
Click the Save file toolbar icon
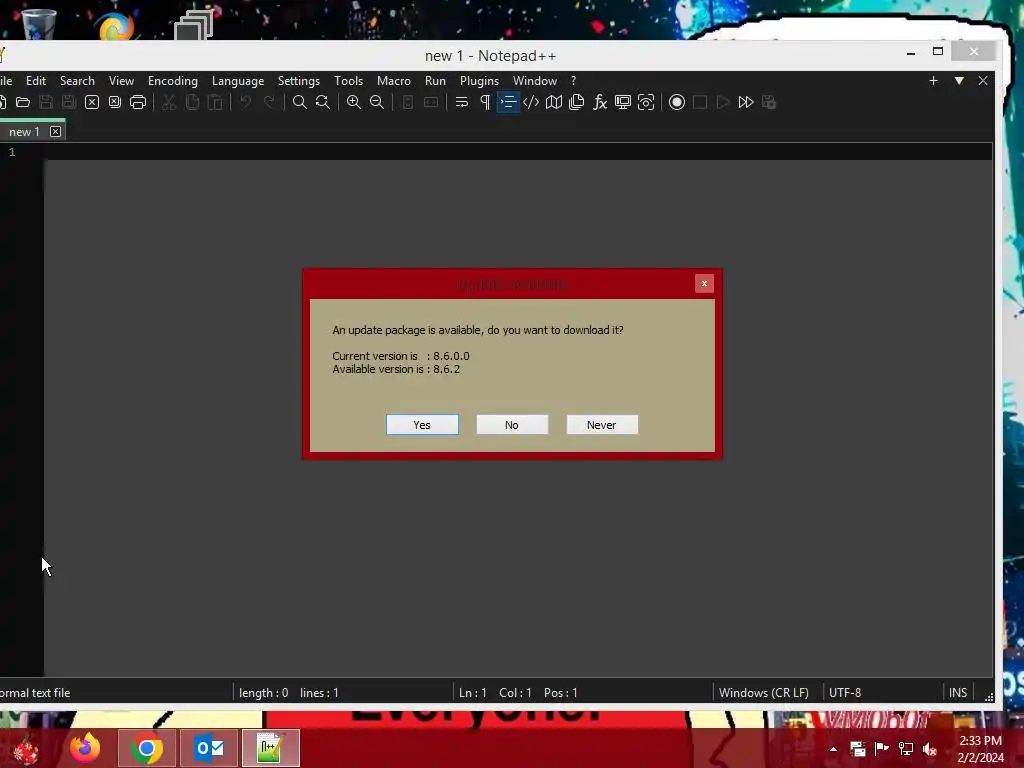point(46,102)
